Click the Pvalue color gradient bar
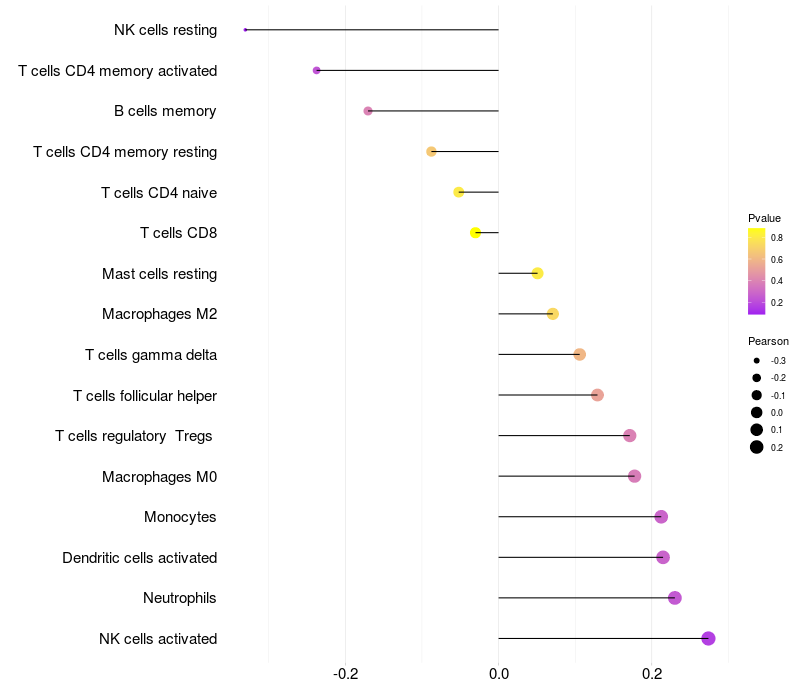The image size is (800, 700). click(x=756, y=271)
